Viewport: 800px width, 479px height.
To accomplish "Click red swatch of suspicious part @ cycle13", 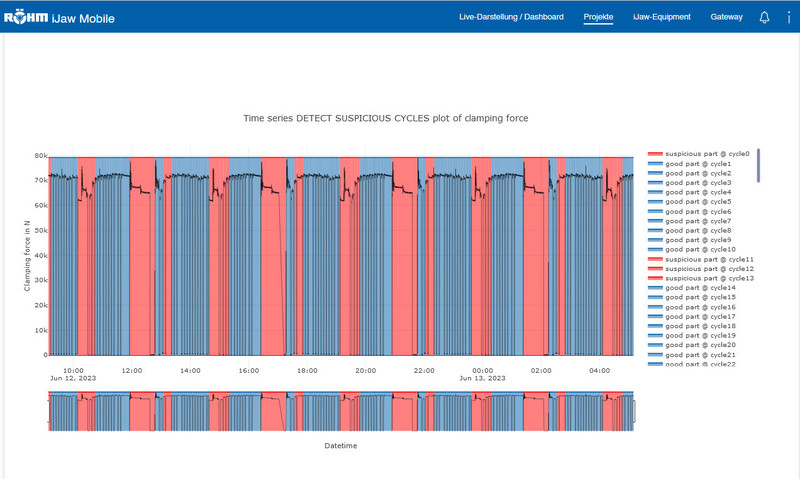I will click(x=655, y=278).
